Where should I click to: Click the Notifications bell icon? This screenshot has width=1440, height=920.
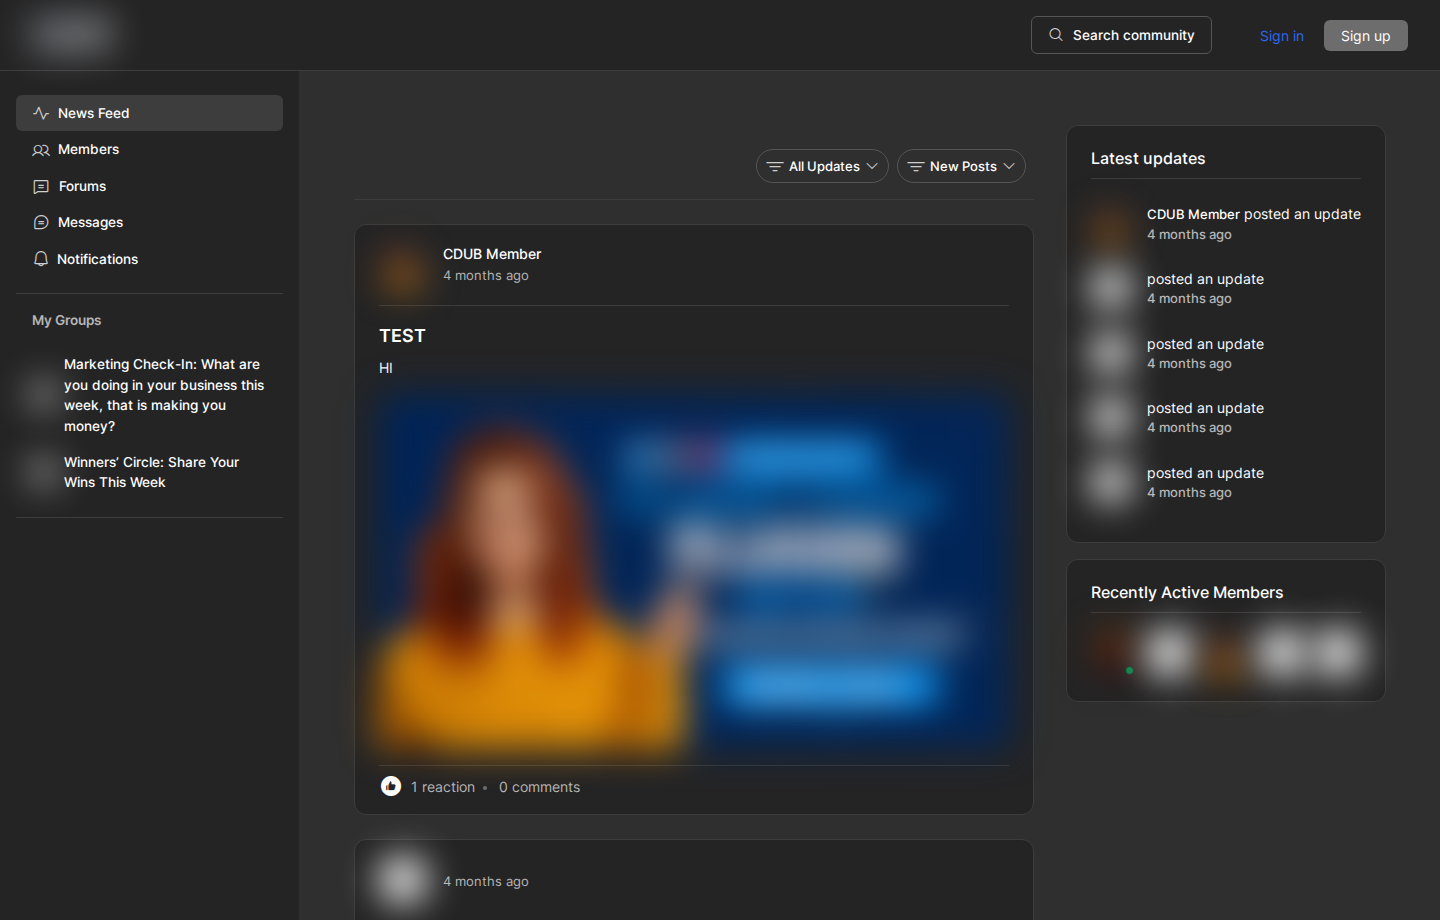[41, 259]
